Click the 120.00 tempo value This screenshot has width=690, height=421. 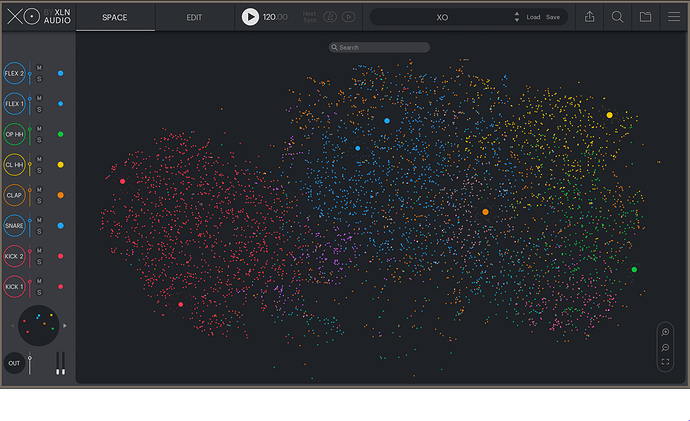pyautogui.click(x=275, y=17)
